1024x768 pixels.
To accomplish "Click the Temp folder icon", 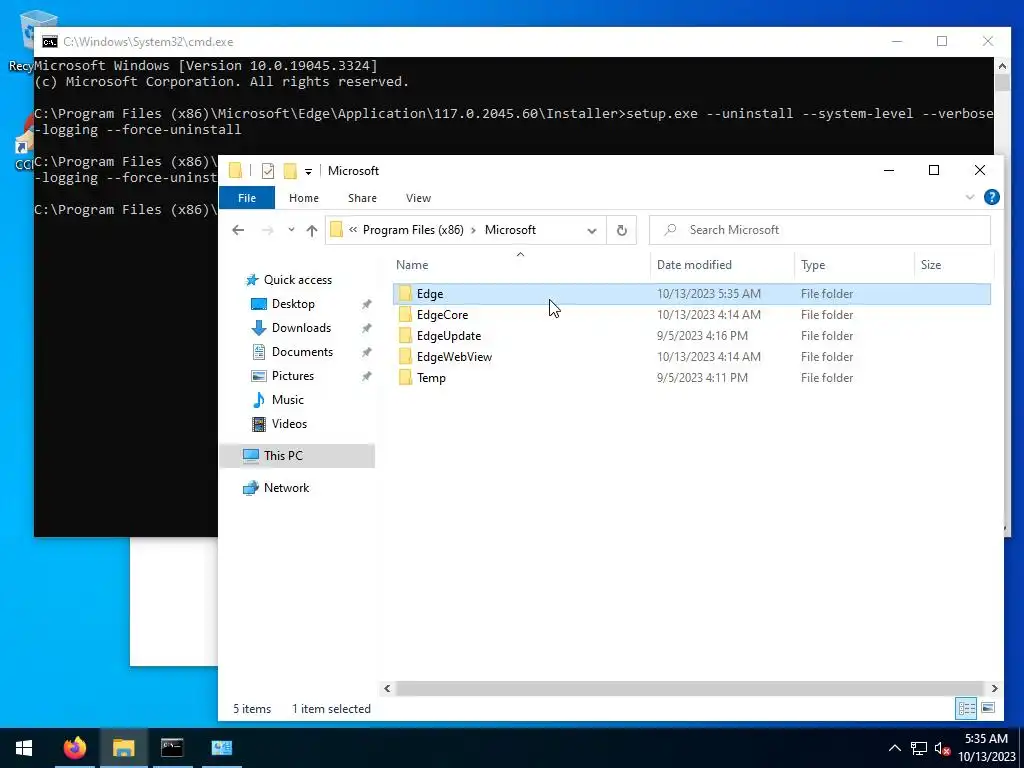I will click(x=405, y=377).
